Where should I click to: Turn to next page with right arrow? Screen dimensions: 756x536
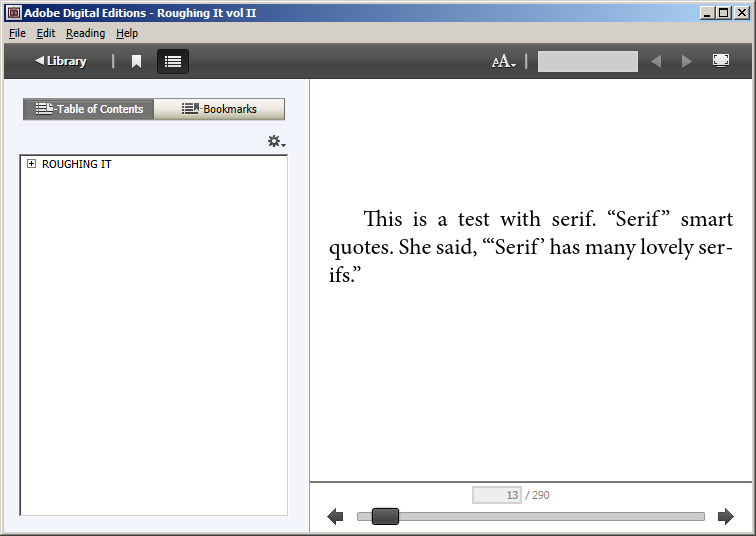pos(726,516)
